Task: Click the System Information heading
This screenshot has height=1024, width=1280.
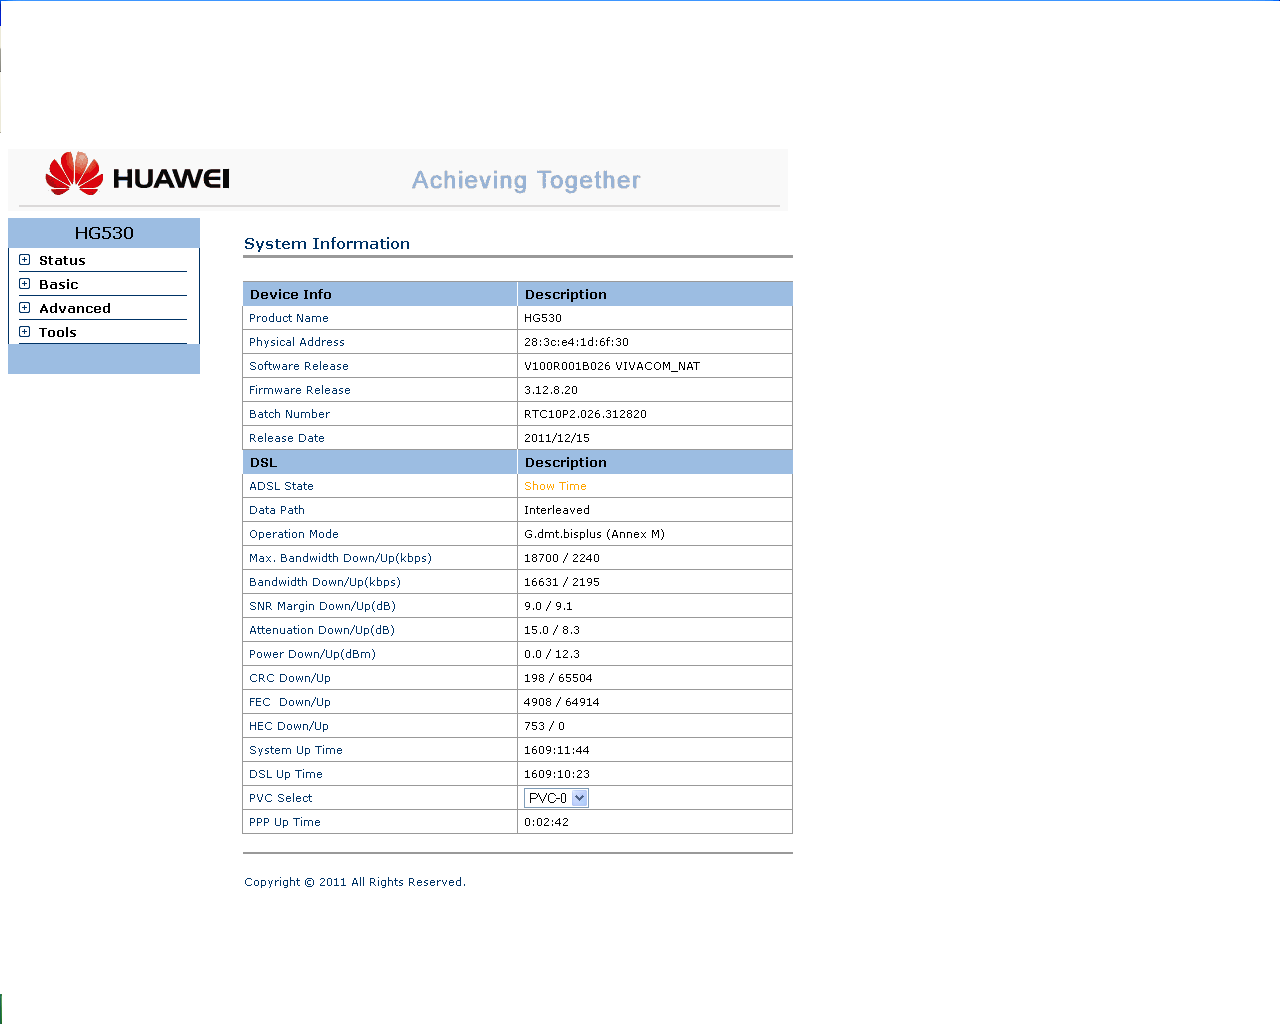Action: [x=327, y=244]
